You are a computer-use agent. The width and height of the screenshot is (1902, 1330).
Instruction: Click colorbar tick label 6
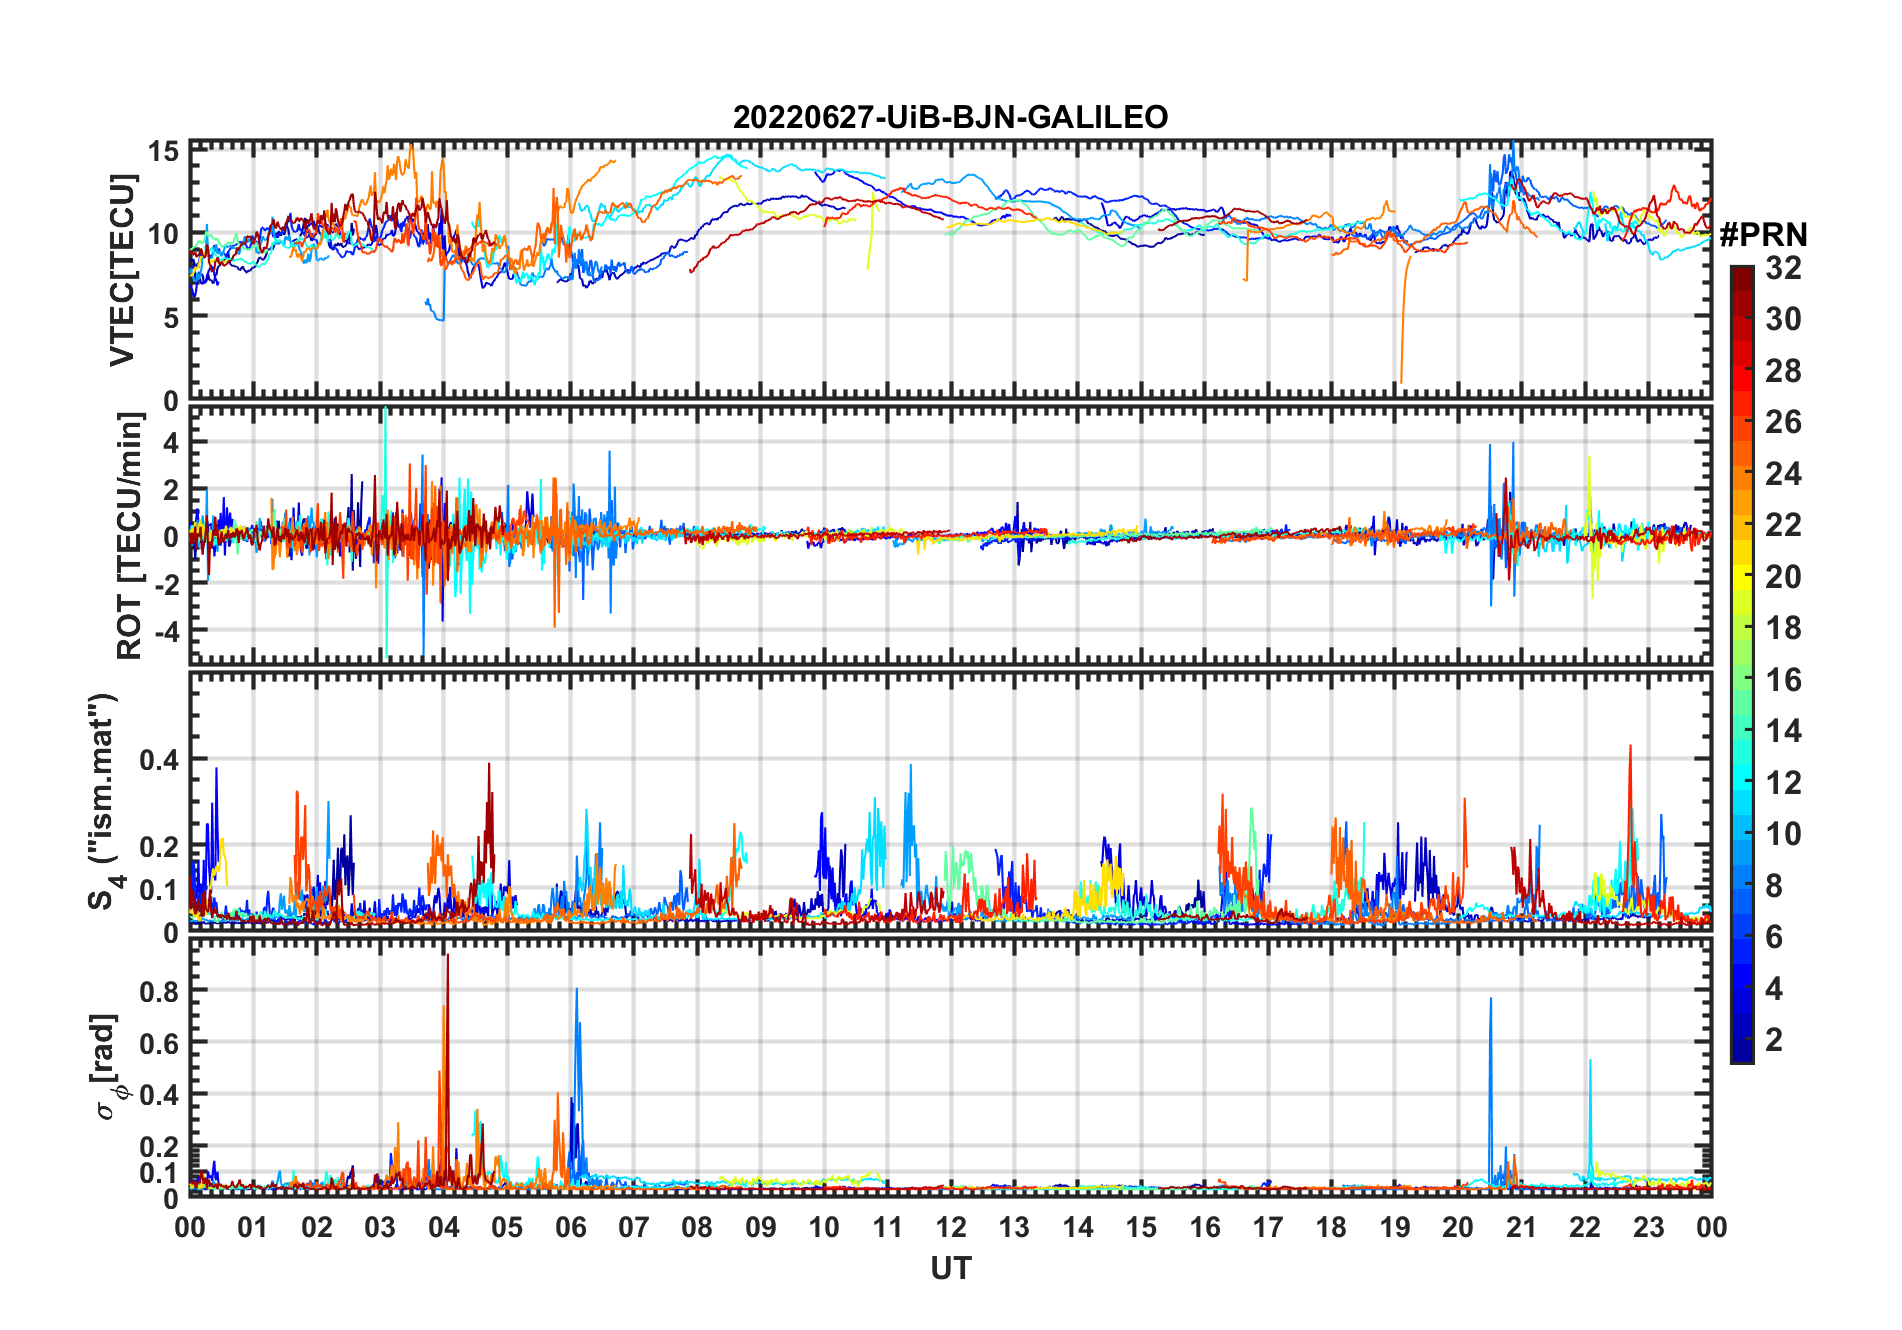(x=1774, y=937)
